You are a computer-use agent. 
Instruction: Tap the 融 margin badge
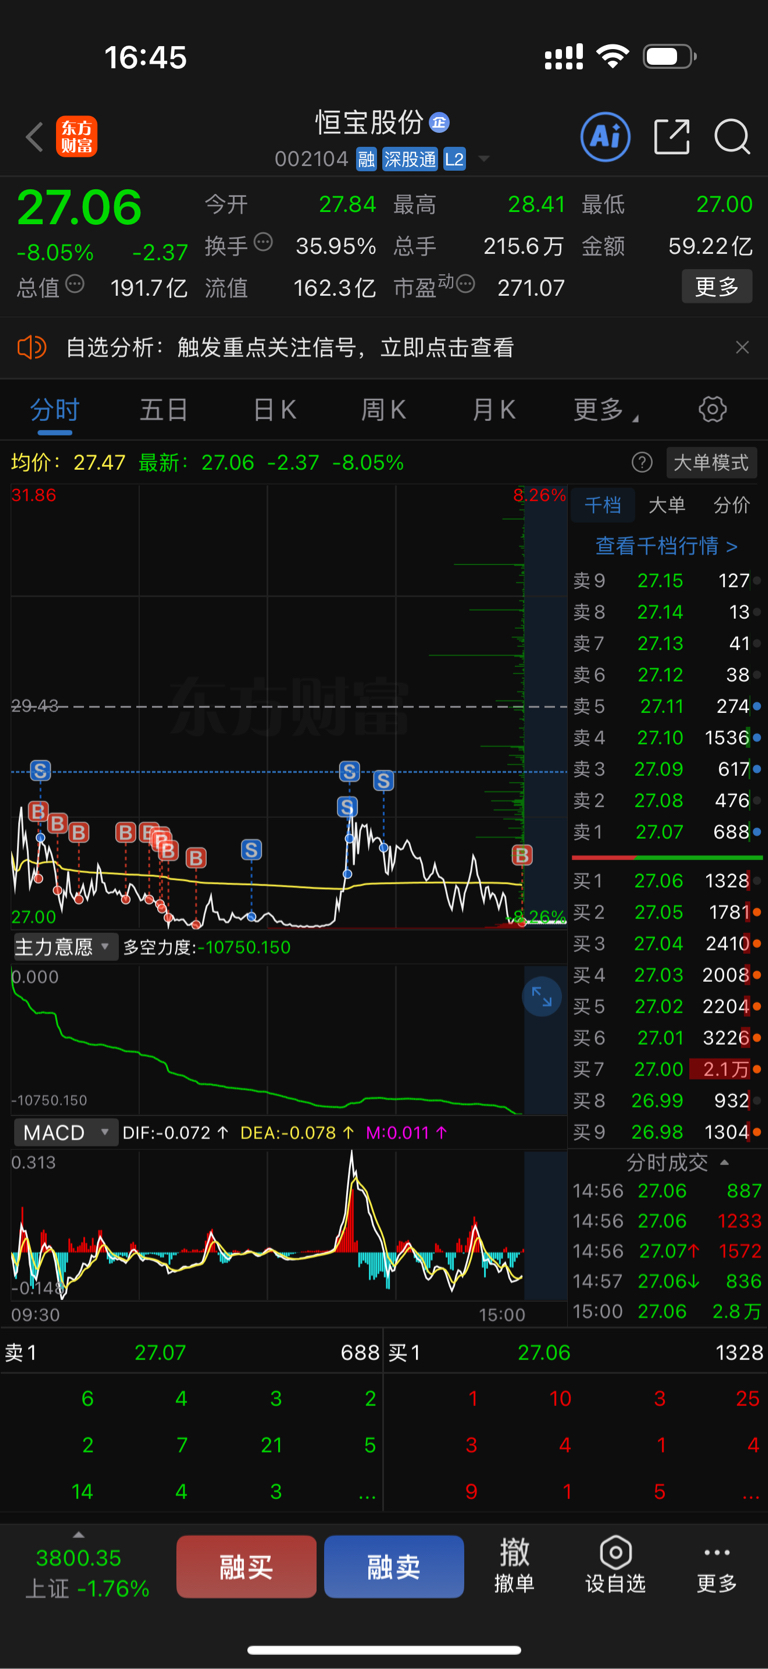[366, 159]
